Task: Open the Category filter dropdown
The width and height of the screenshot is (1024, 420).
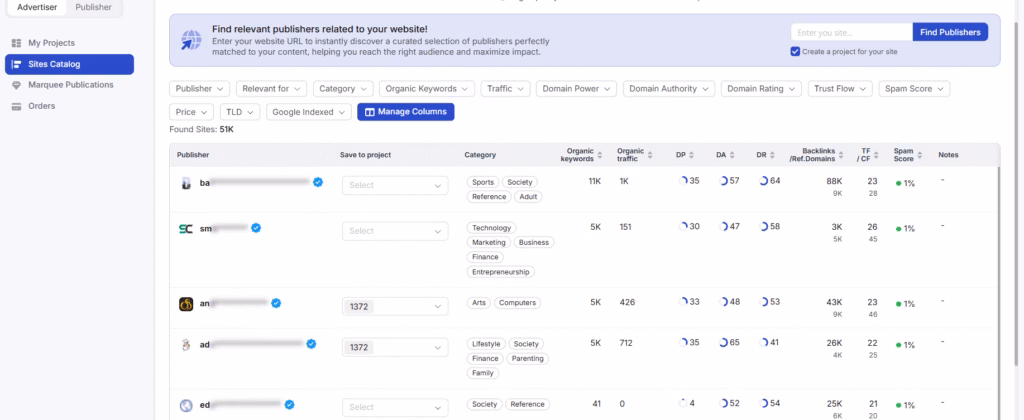Action: [343, 89]
